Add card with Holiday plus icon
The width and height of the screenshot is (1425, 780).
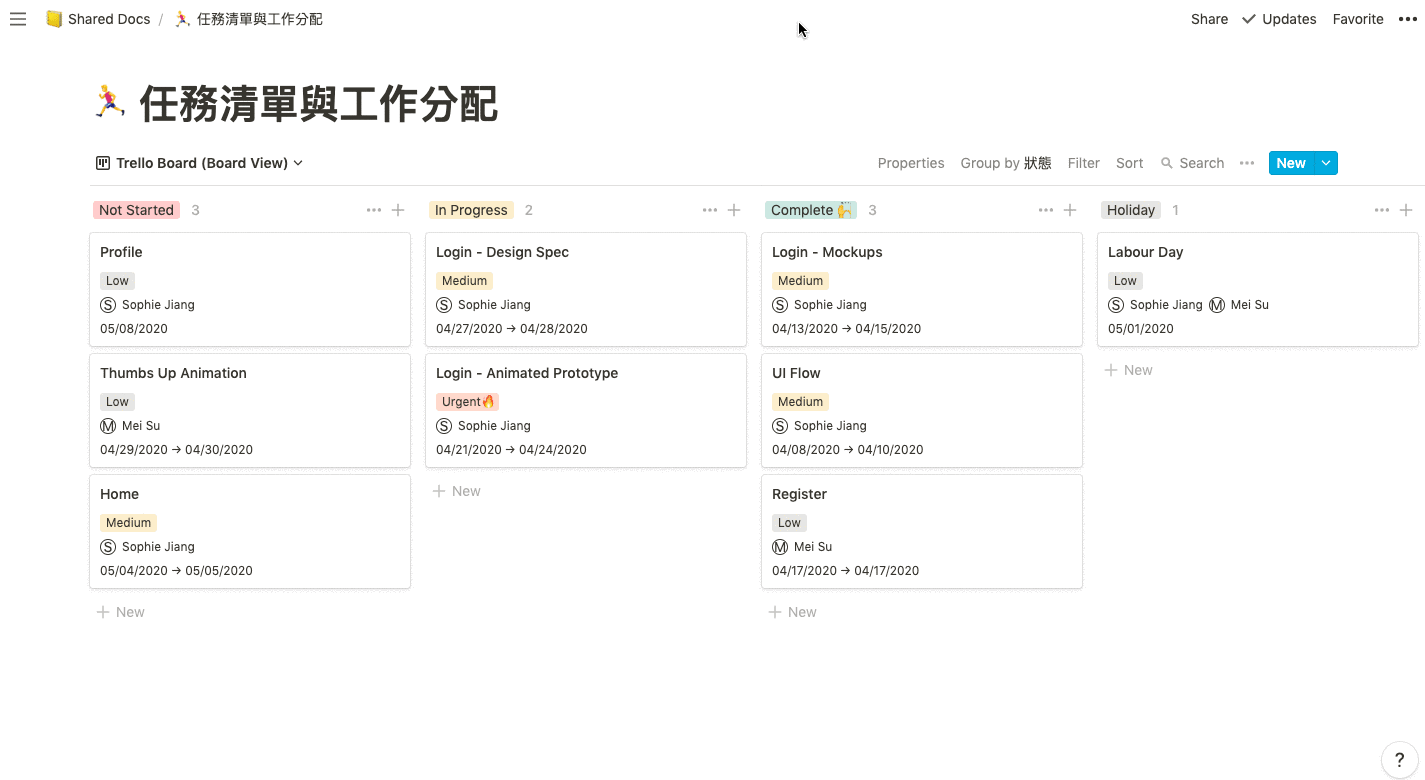pyautogui.click(x=1406, y=210)
